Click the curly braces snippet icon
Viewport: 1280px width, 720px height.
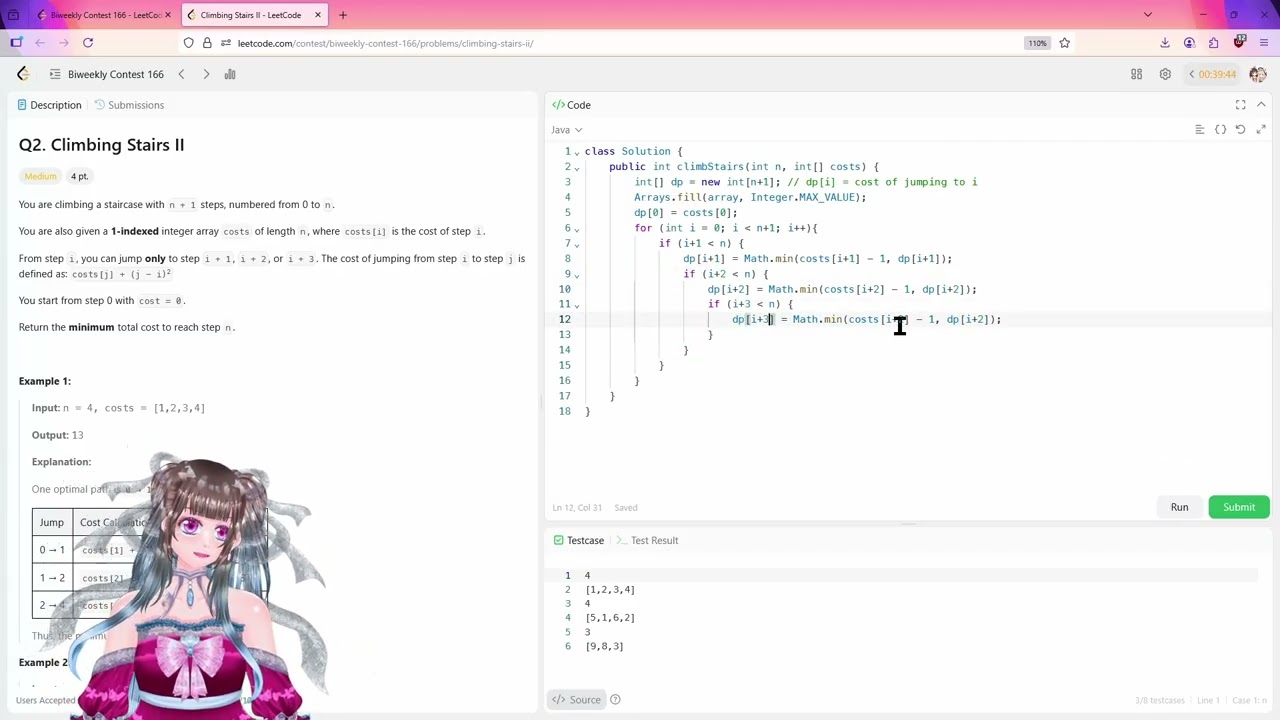(1220, 129)
